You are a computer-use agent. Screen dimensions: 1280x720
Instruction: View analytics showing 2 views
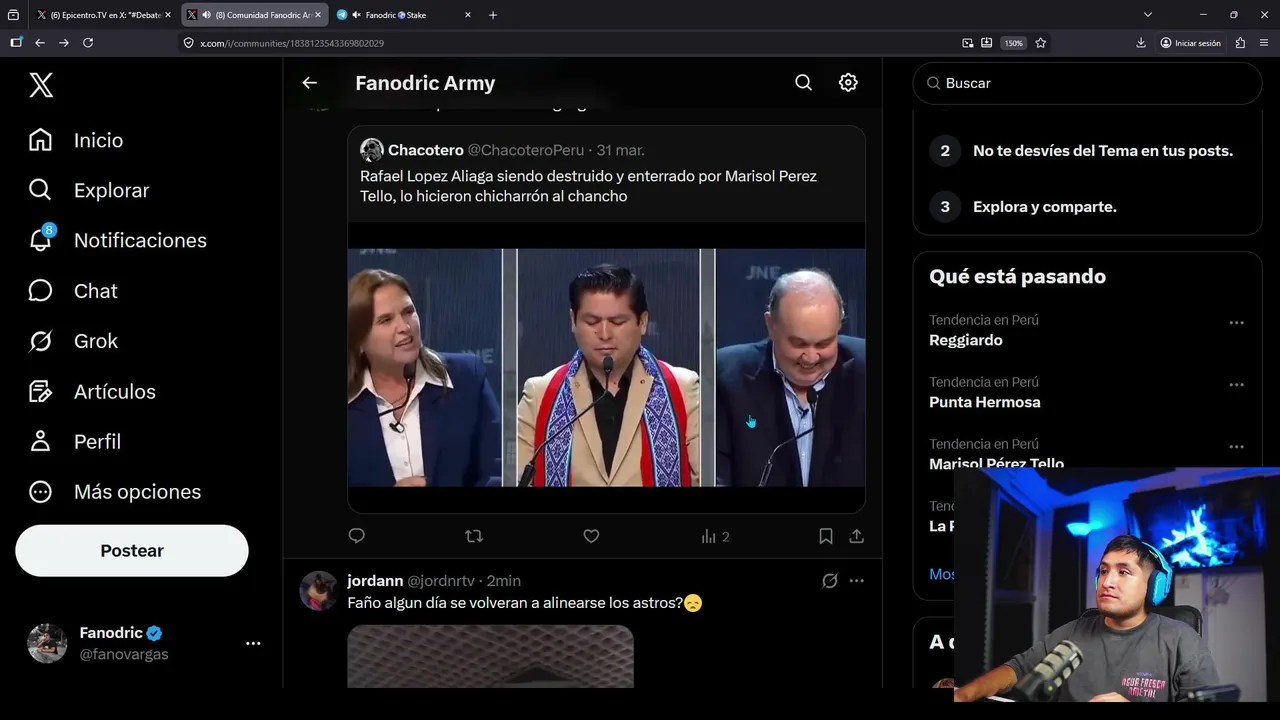click(x=715, y=536)
